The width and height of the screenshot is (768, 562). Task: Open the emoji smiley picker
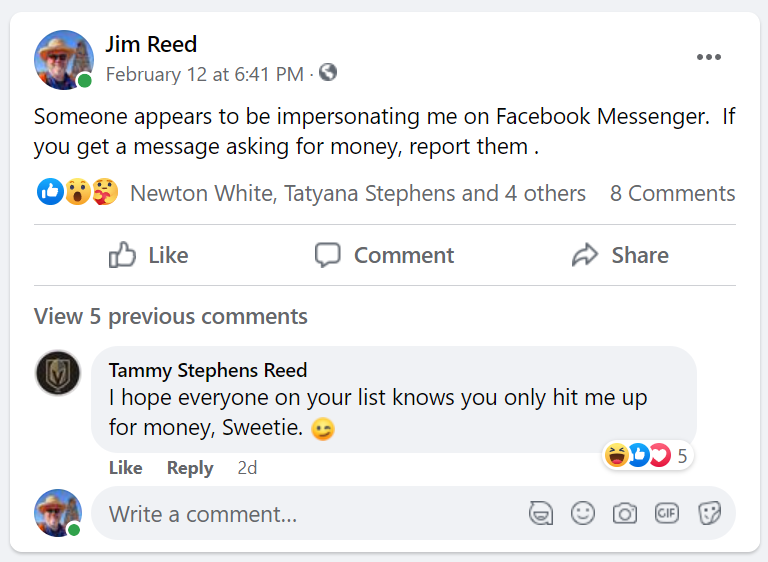[583, 513]
